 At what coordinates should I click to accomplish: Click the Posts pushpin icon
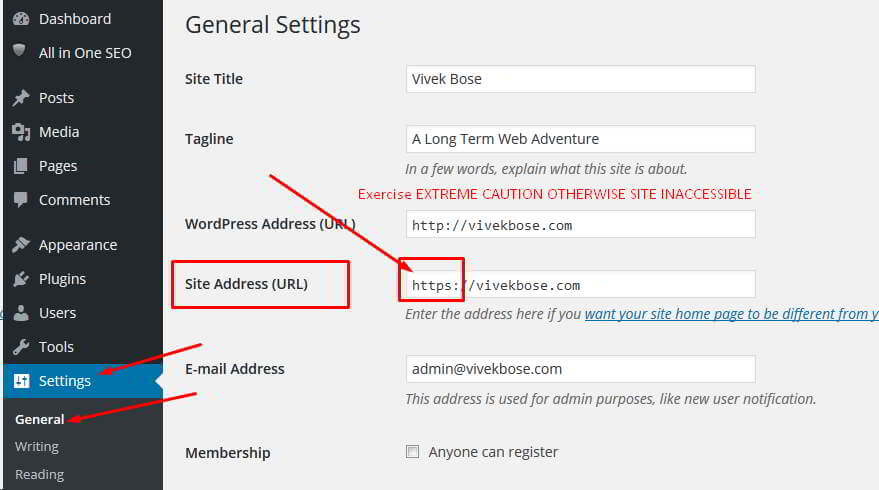point(21,98)
